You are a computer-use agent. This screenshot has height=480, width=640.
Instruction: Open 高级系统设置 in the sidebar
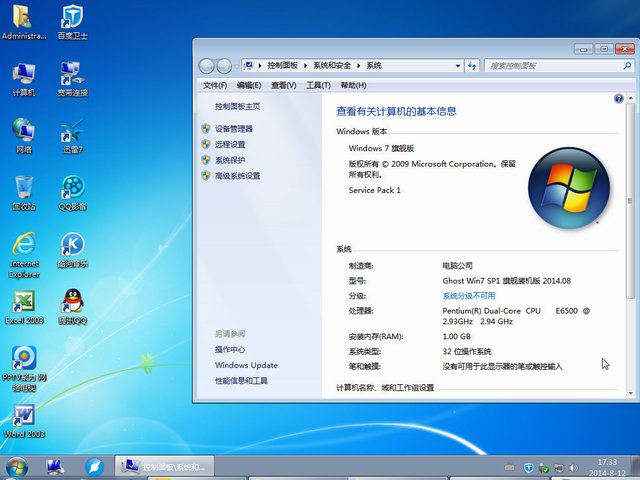[x=238, y=176]
